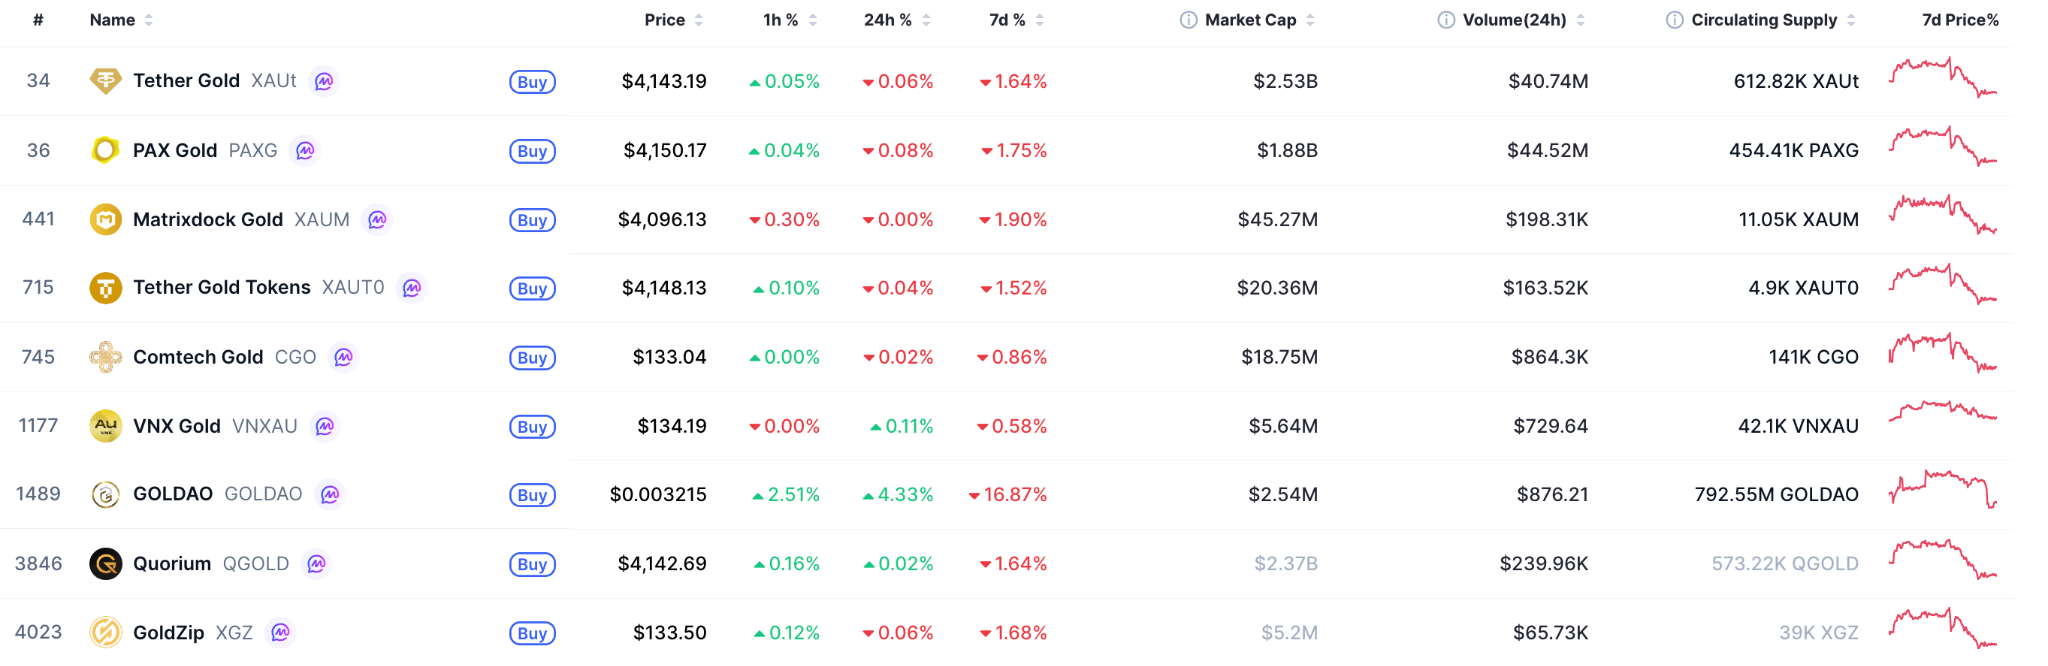Click the purple badge icon beside XAUM
2048x666 pixels.
[377, 219]
